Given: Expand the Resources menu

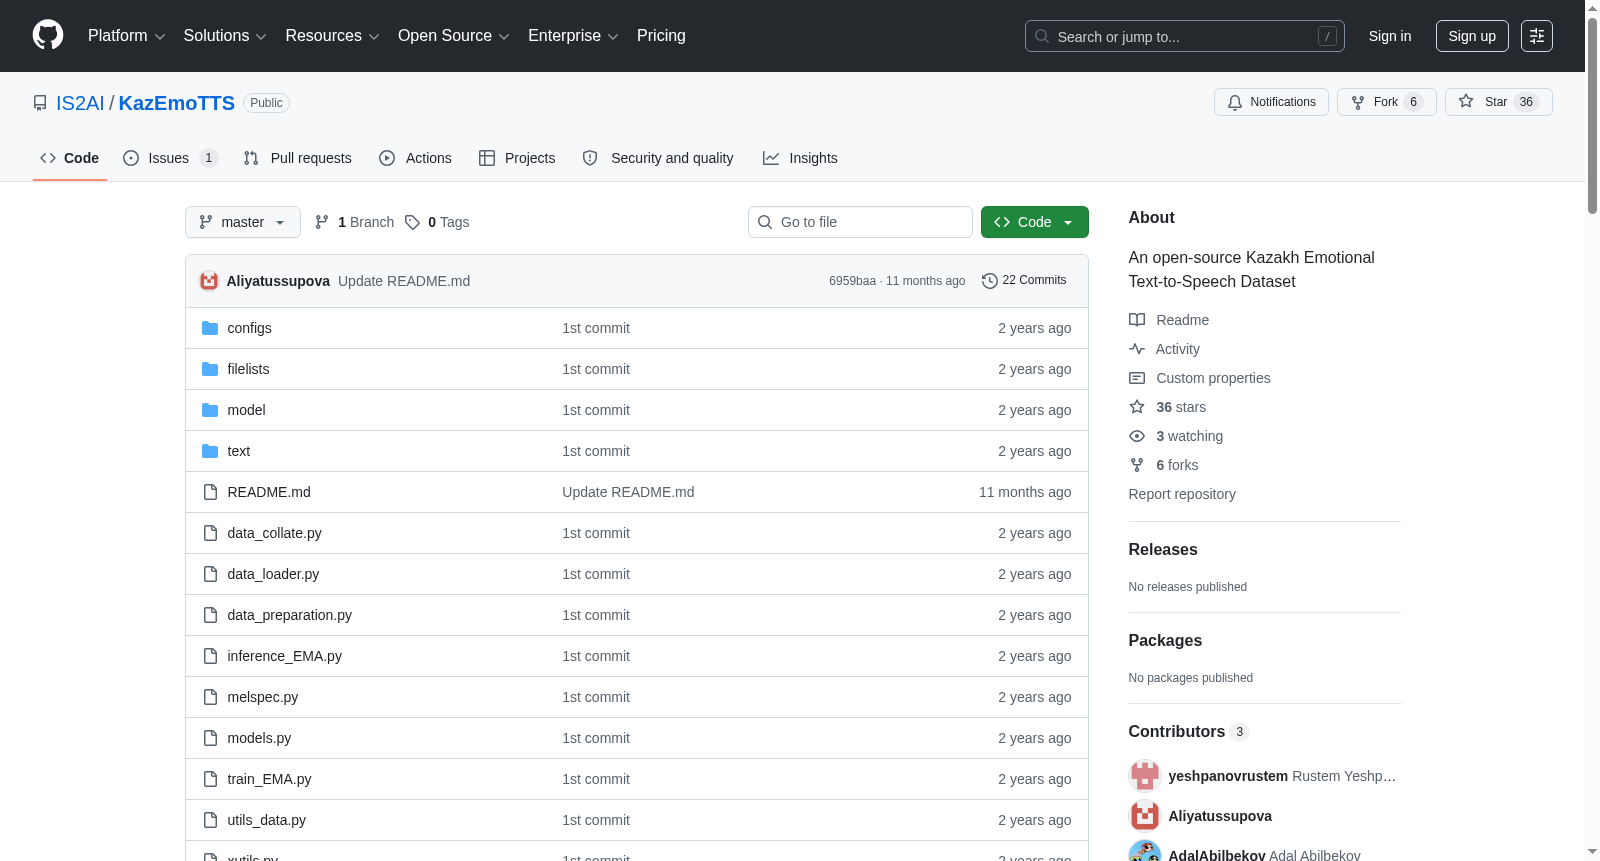Looking at the screenshot, I should pos(332,36).
